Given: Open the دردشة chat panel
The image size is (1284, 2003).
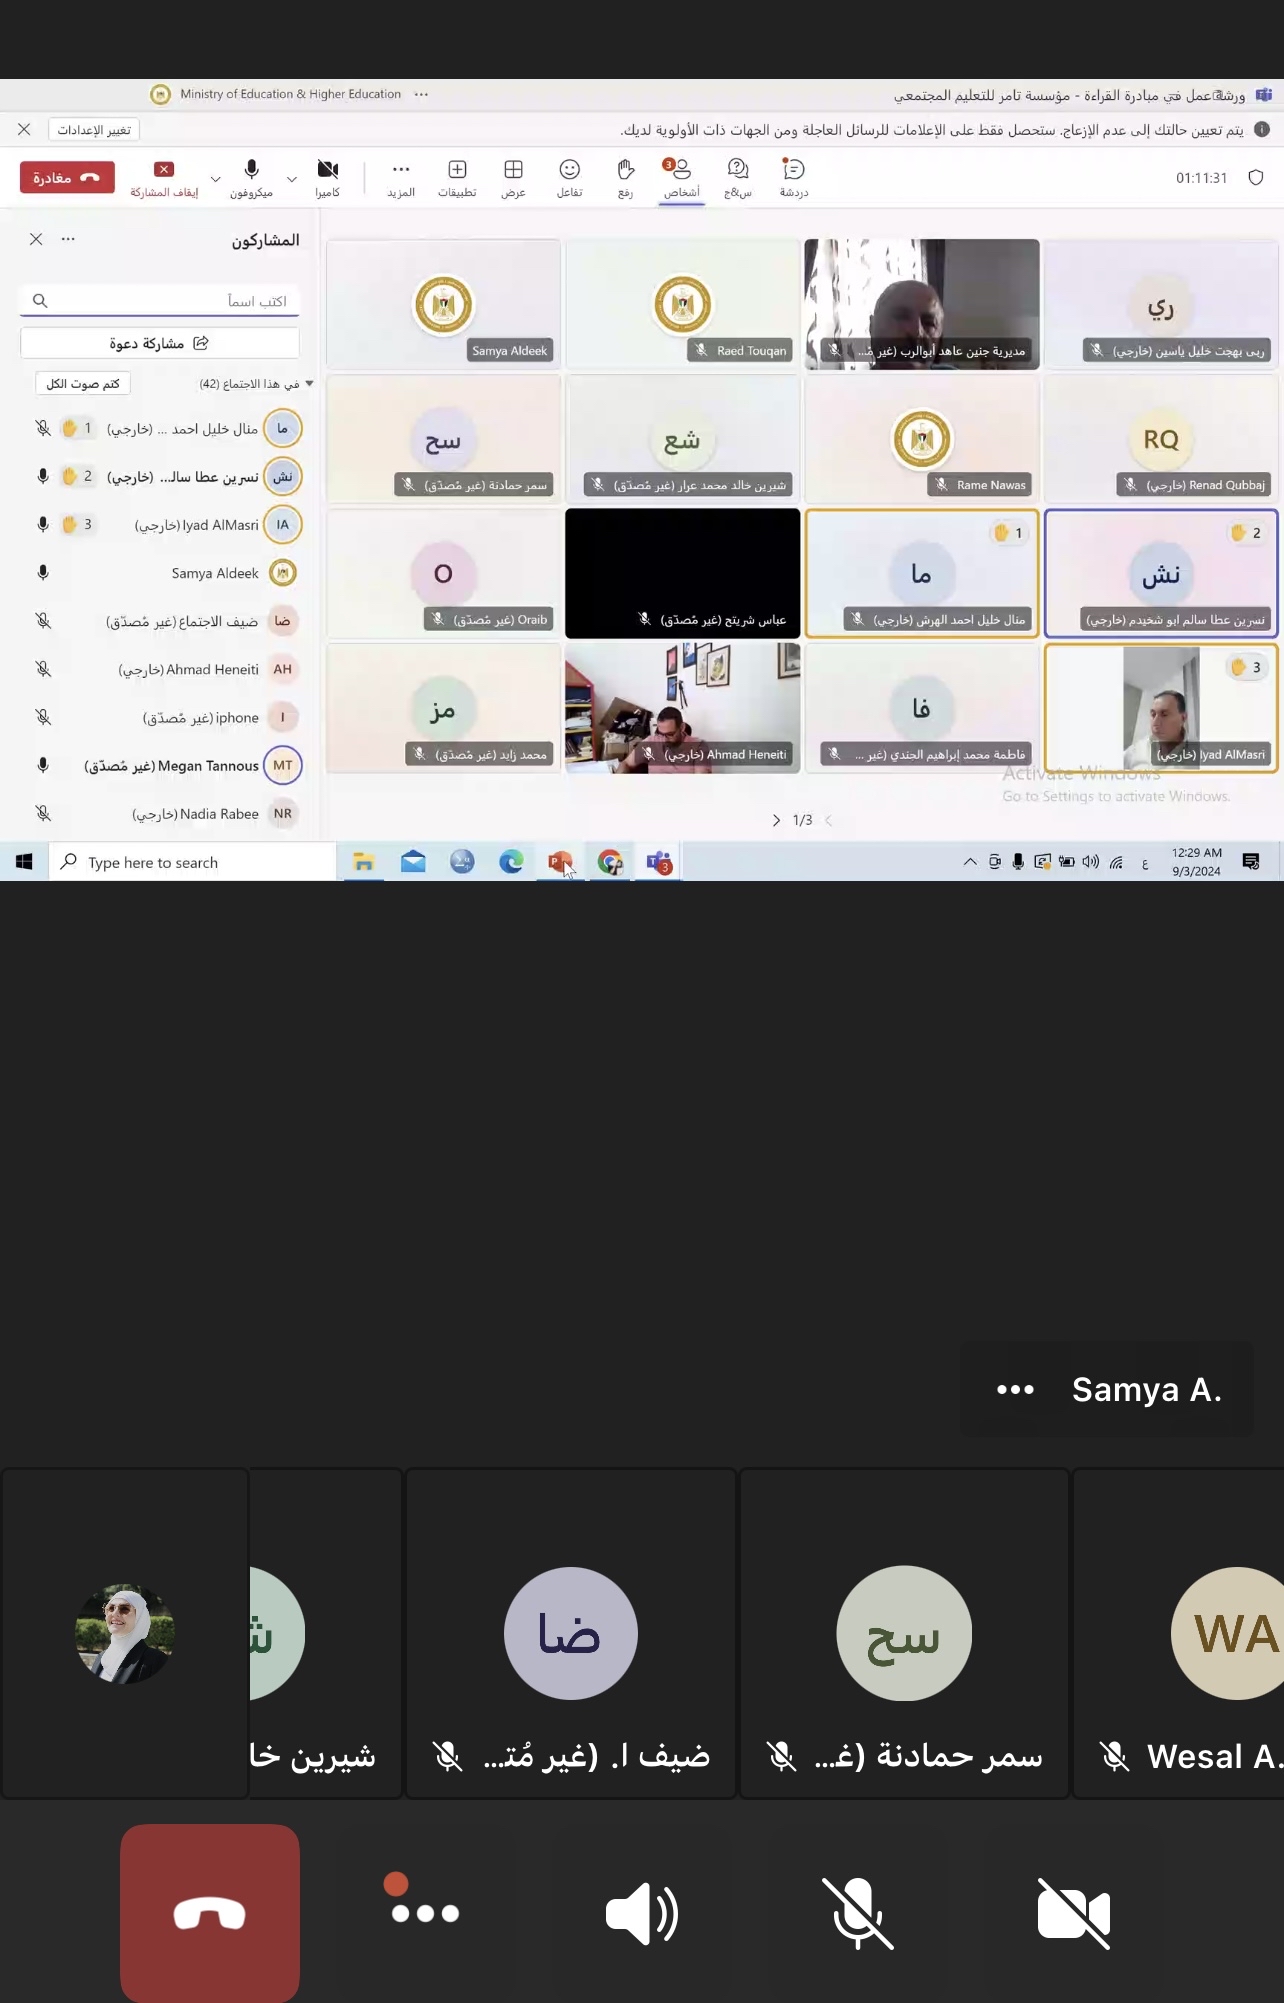Looking at the screenshot, I should 794,178.
